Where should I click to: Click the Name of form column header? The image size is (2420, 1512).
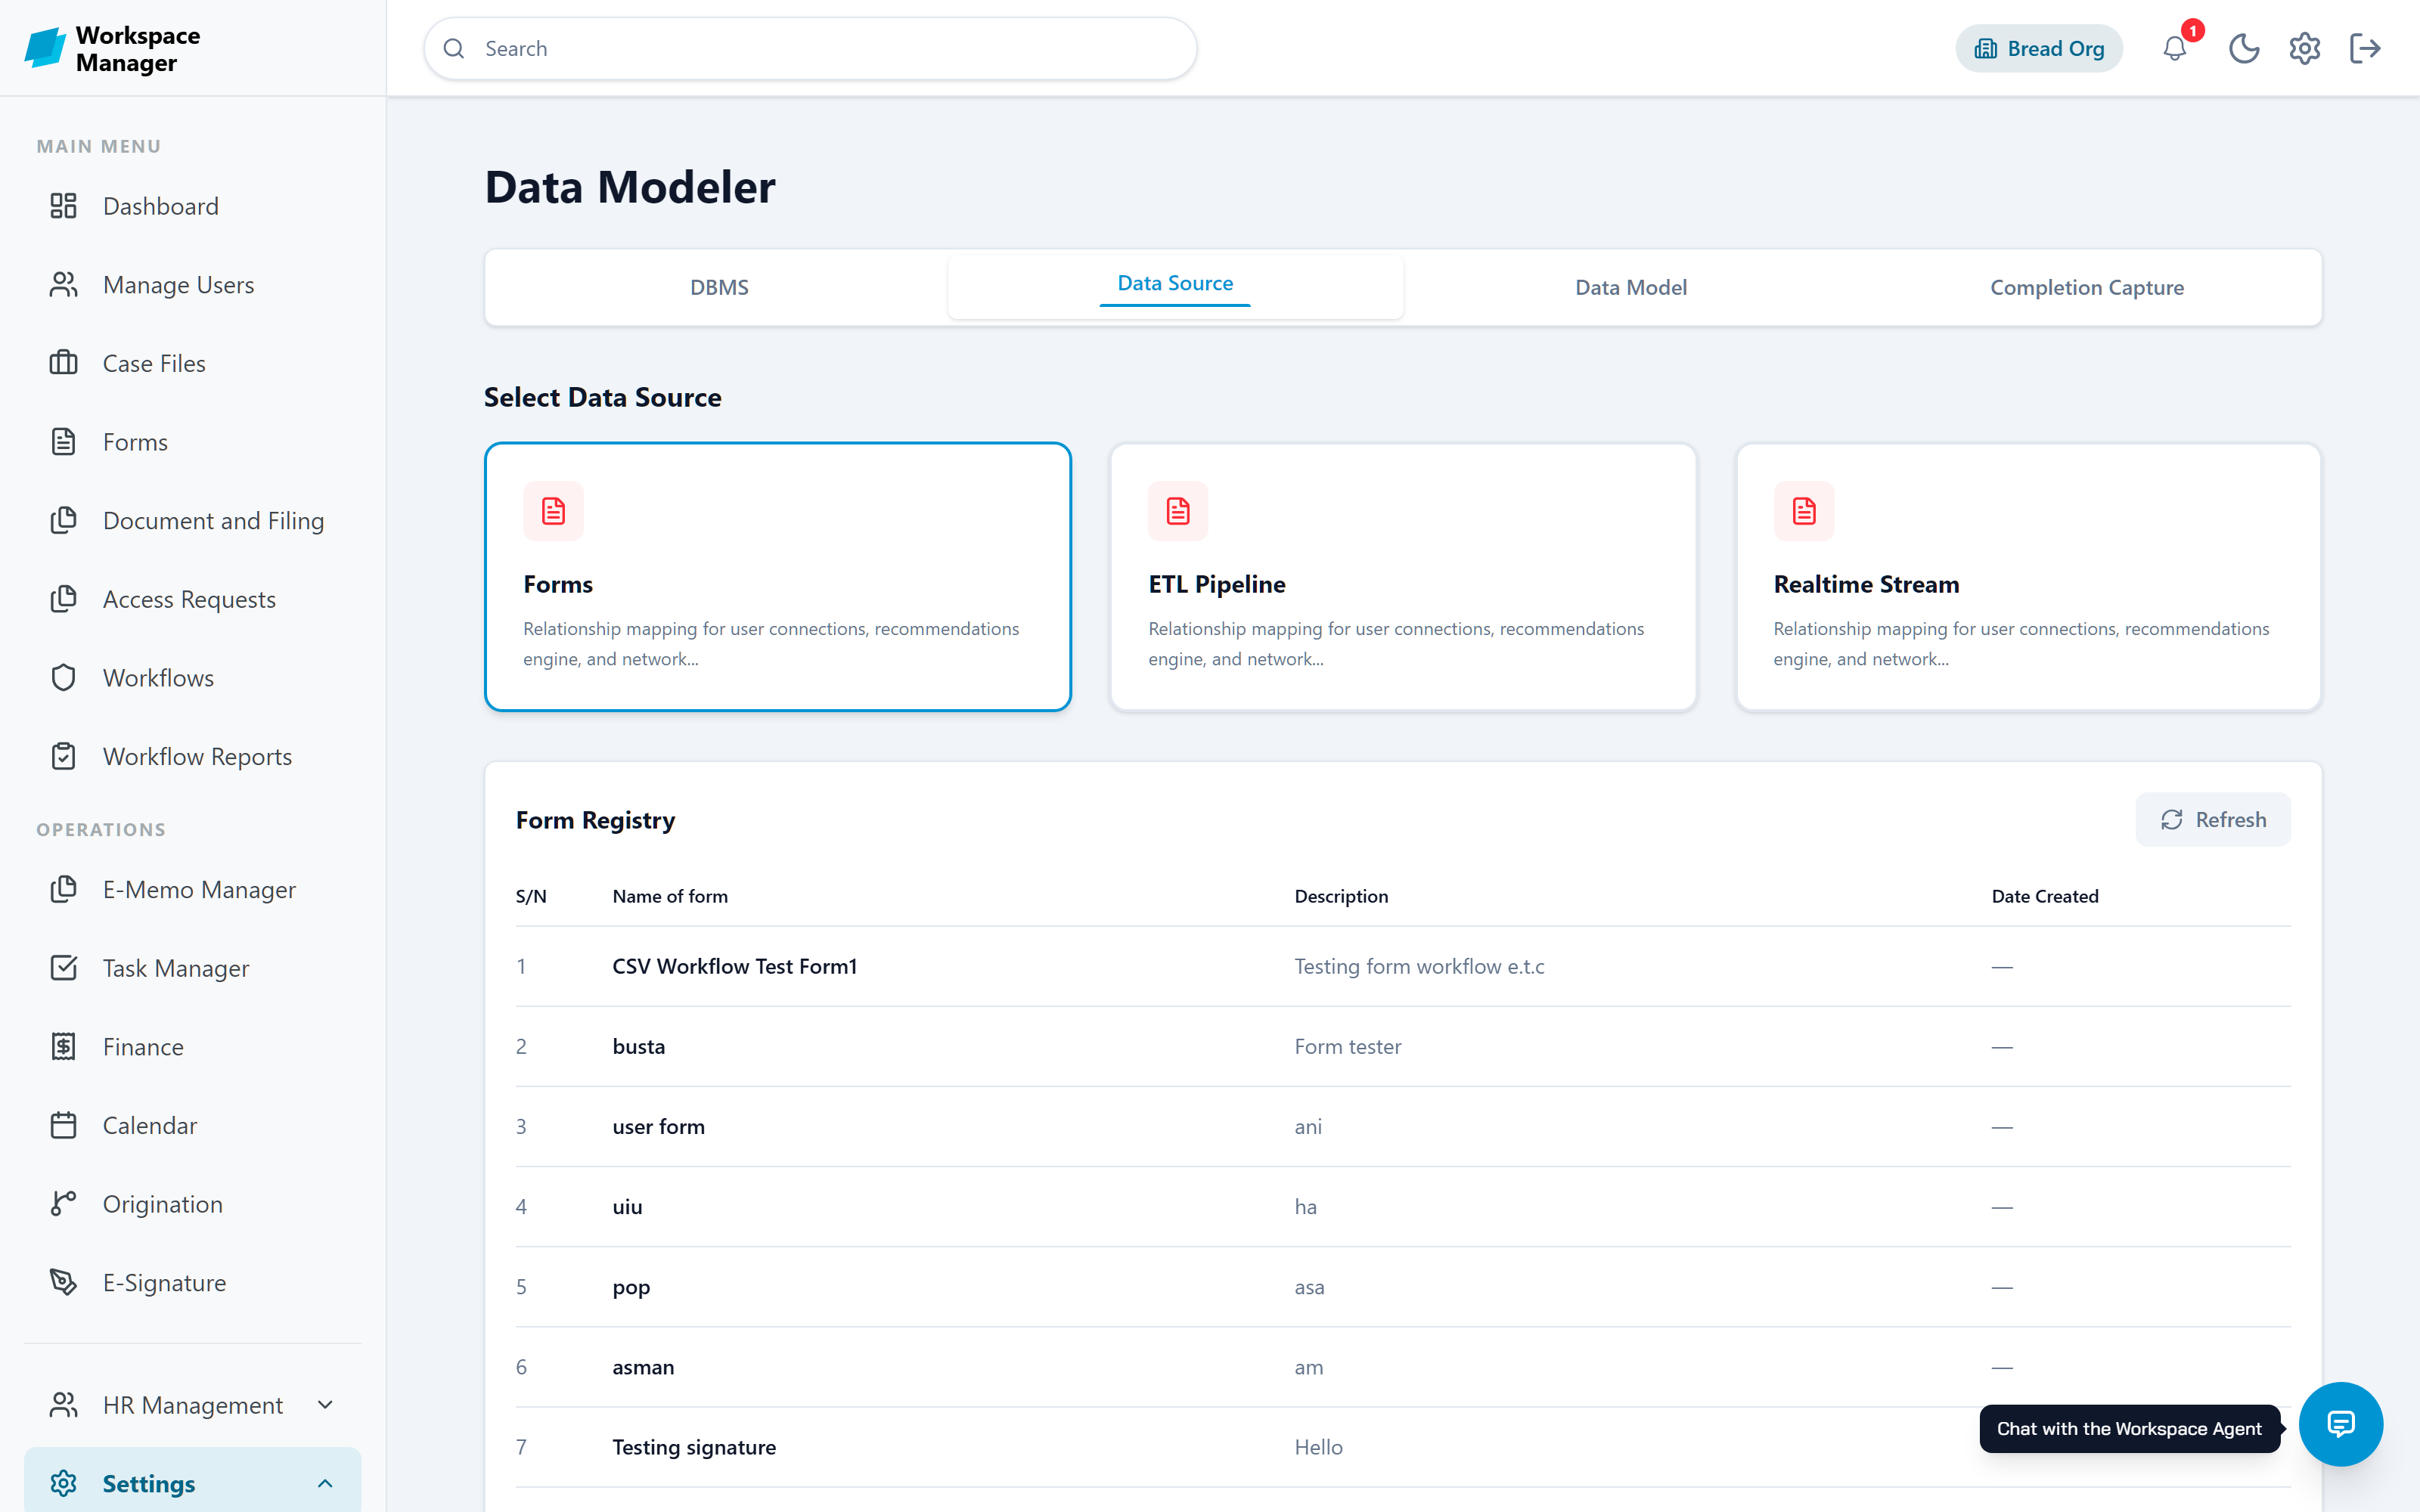(x=670, y=896)
